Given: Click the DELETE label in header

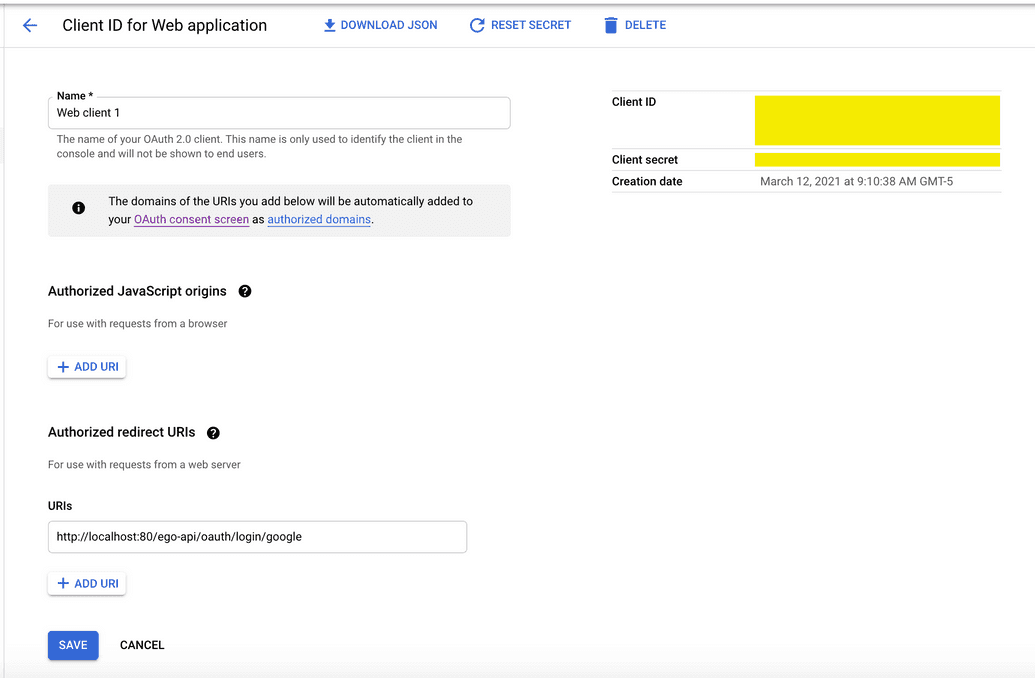Looking at the screenshot, I should tap(646, 25).
